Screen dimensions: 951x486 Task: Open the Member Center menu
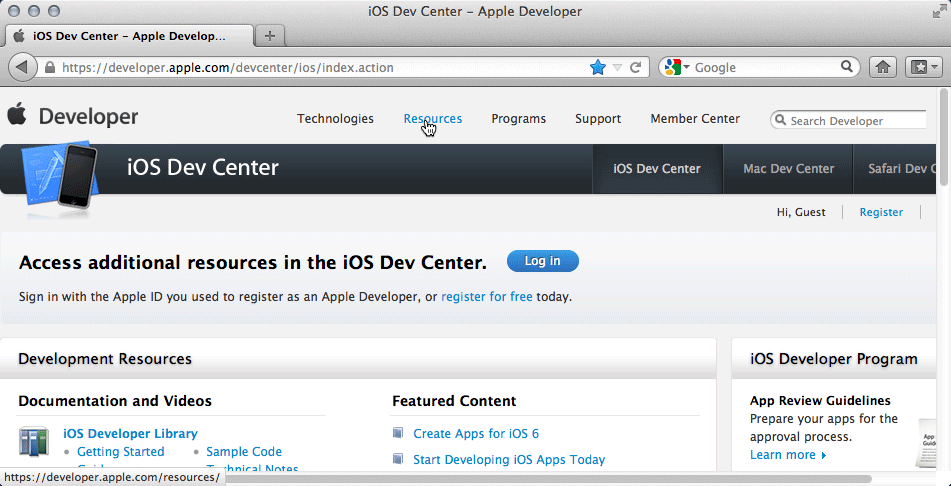tap(695, 119)
